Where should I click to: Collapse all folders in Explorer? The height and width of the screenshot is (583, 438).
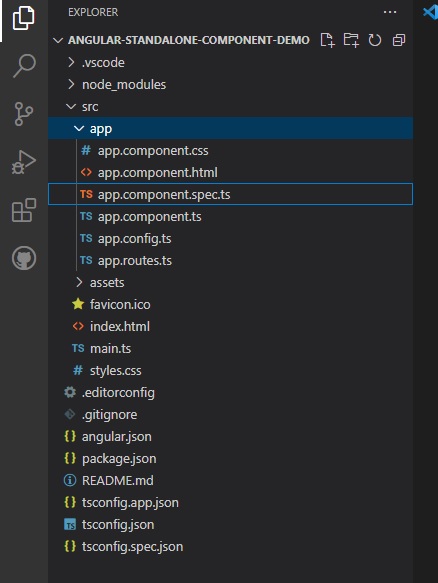(399, 40)
